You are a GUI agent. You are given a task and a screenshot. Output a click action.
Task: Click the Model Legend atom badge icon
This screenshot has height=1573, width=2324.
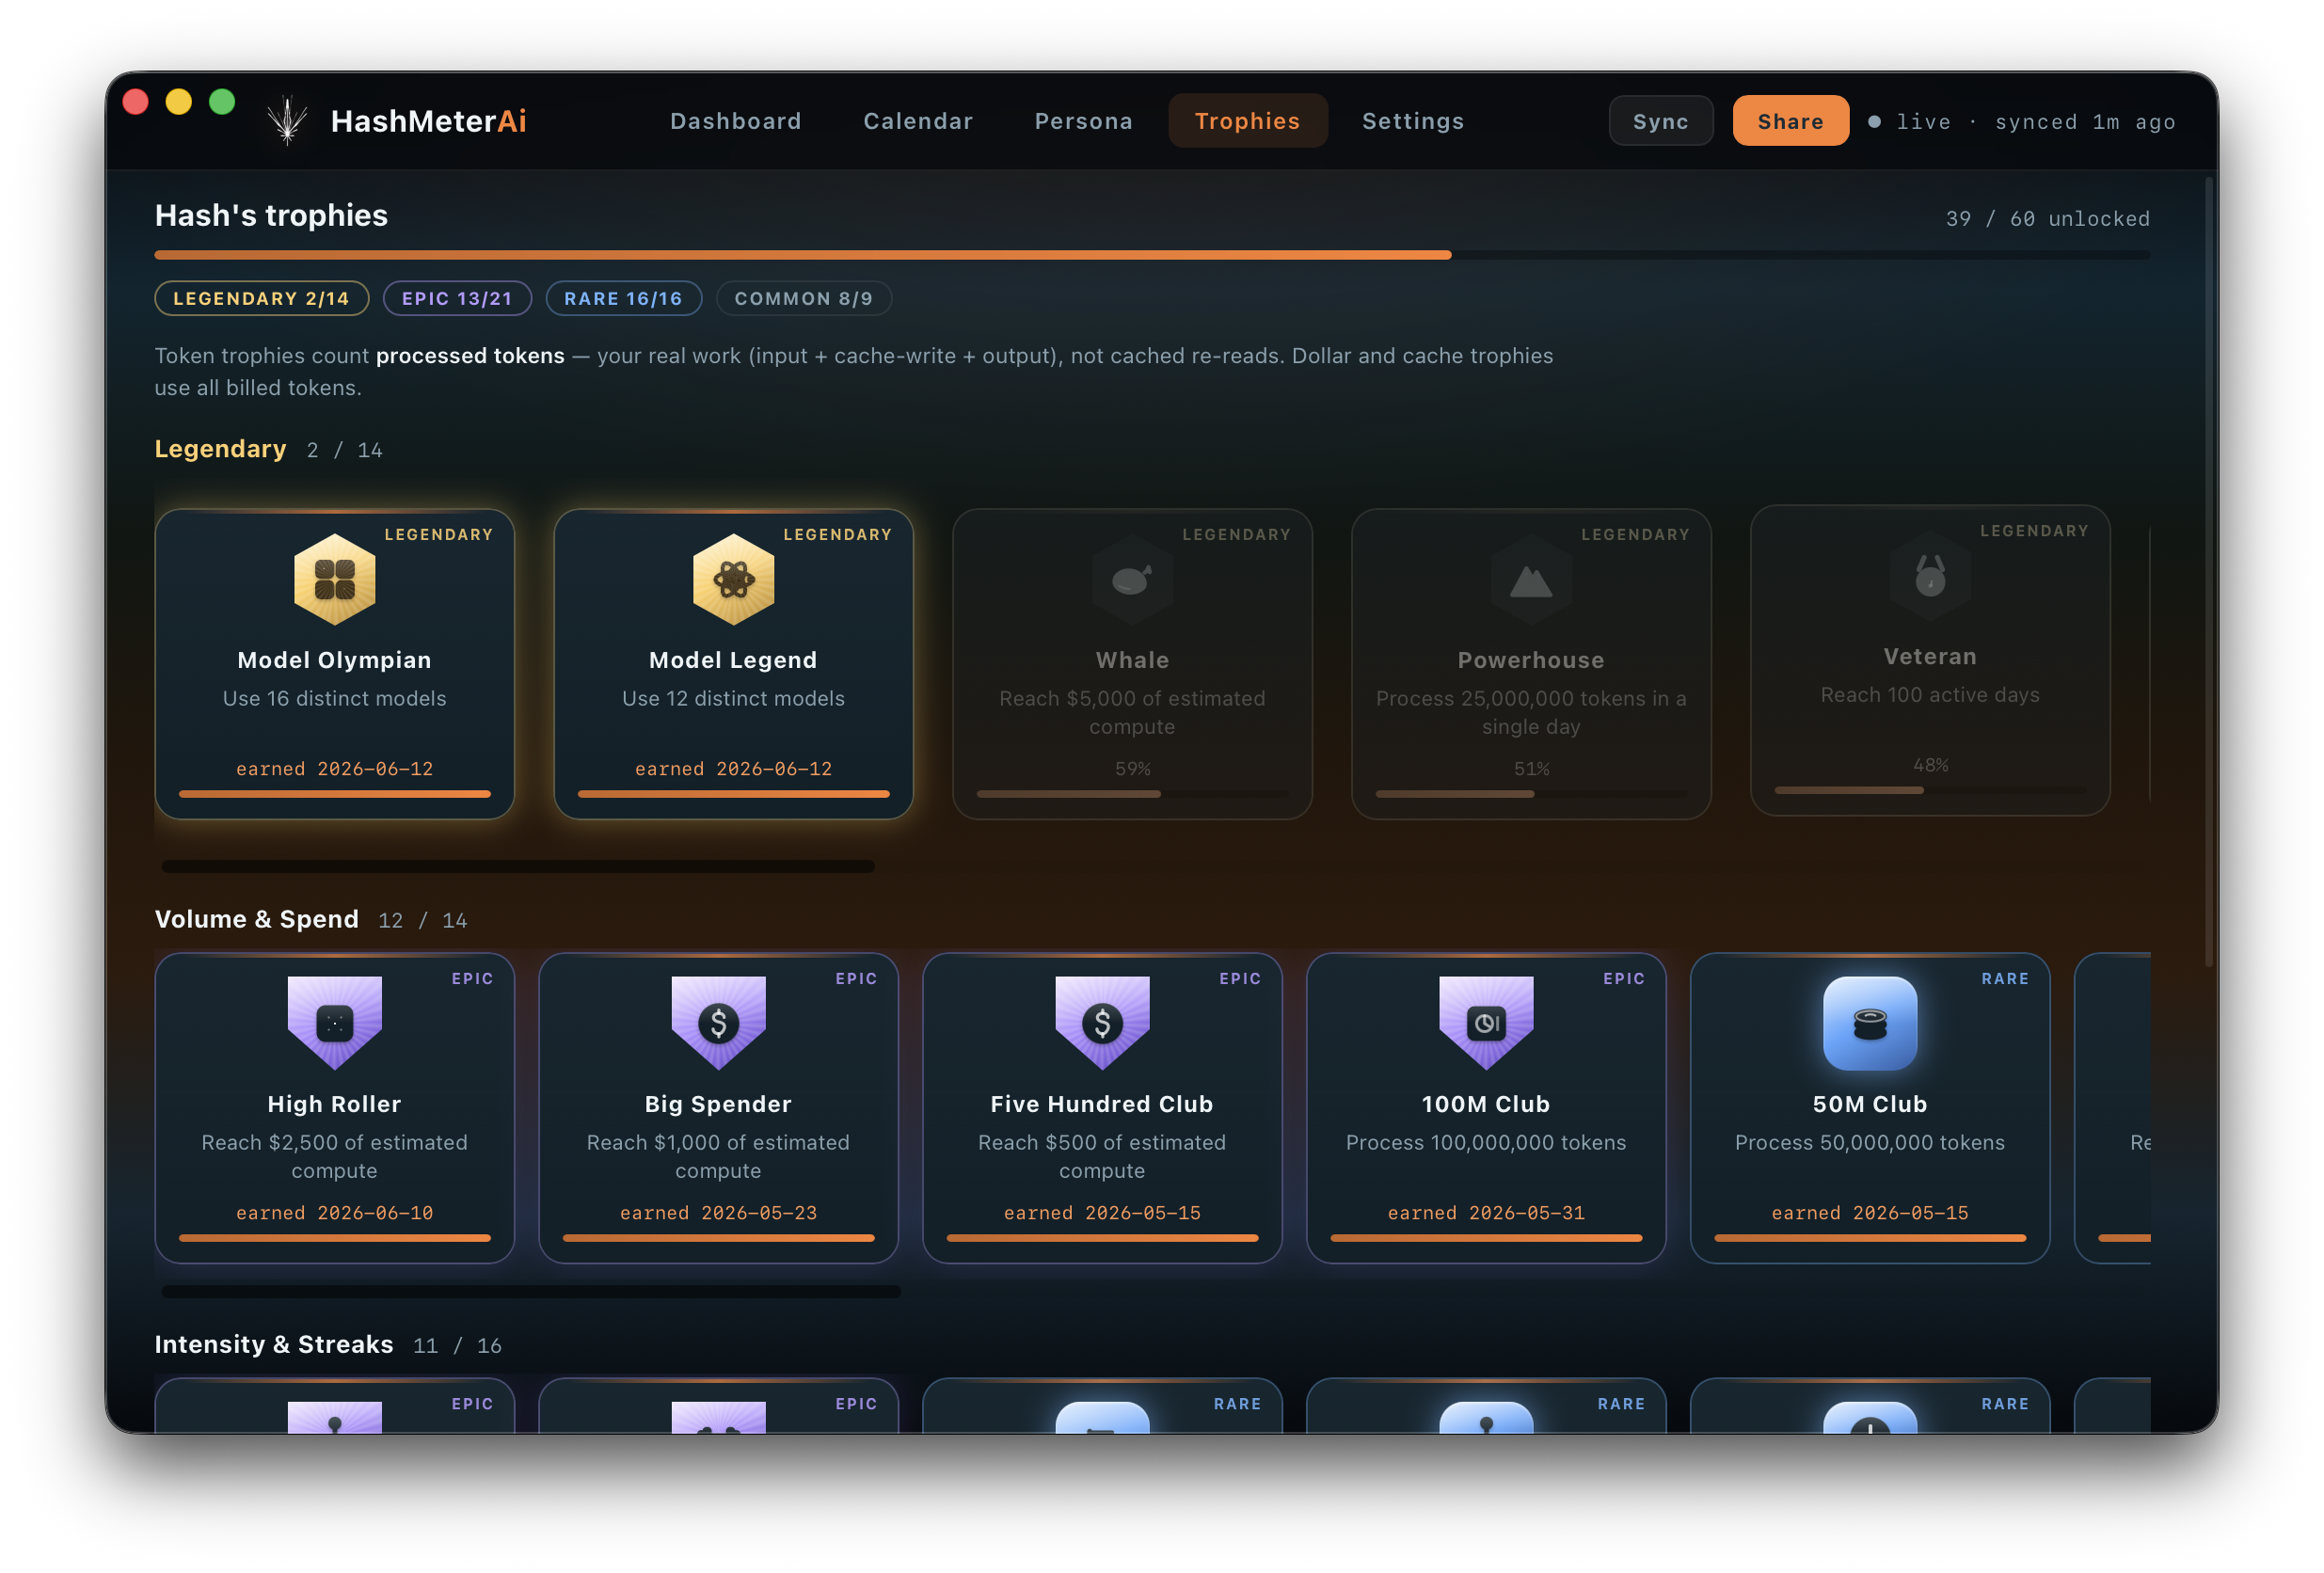(x=733, y=580)
